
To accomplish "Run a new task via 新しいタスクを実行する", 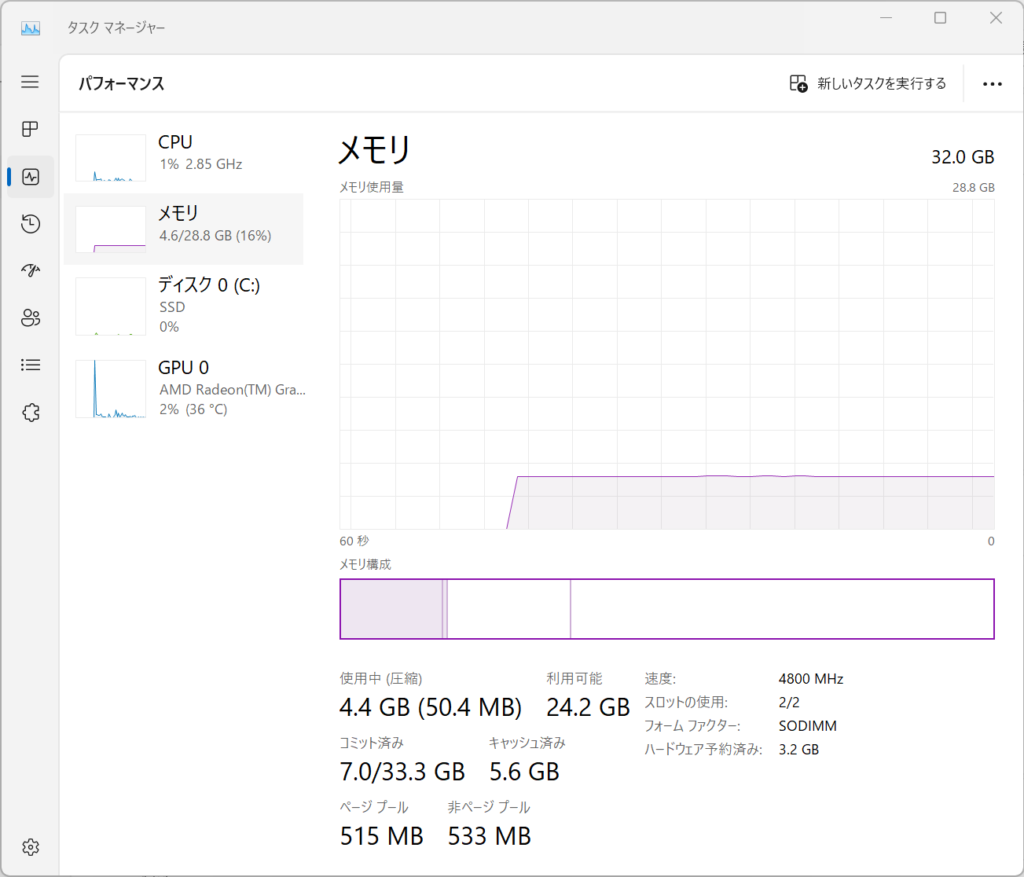I will [x=867, y=84].
